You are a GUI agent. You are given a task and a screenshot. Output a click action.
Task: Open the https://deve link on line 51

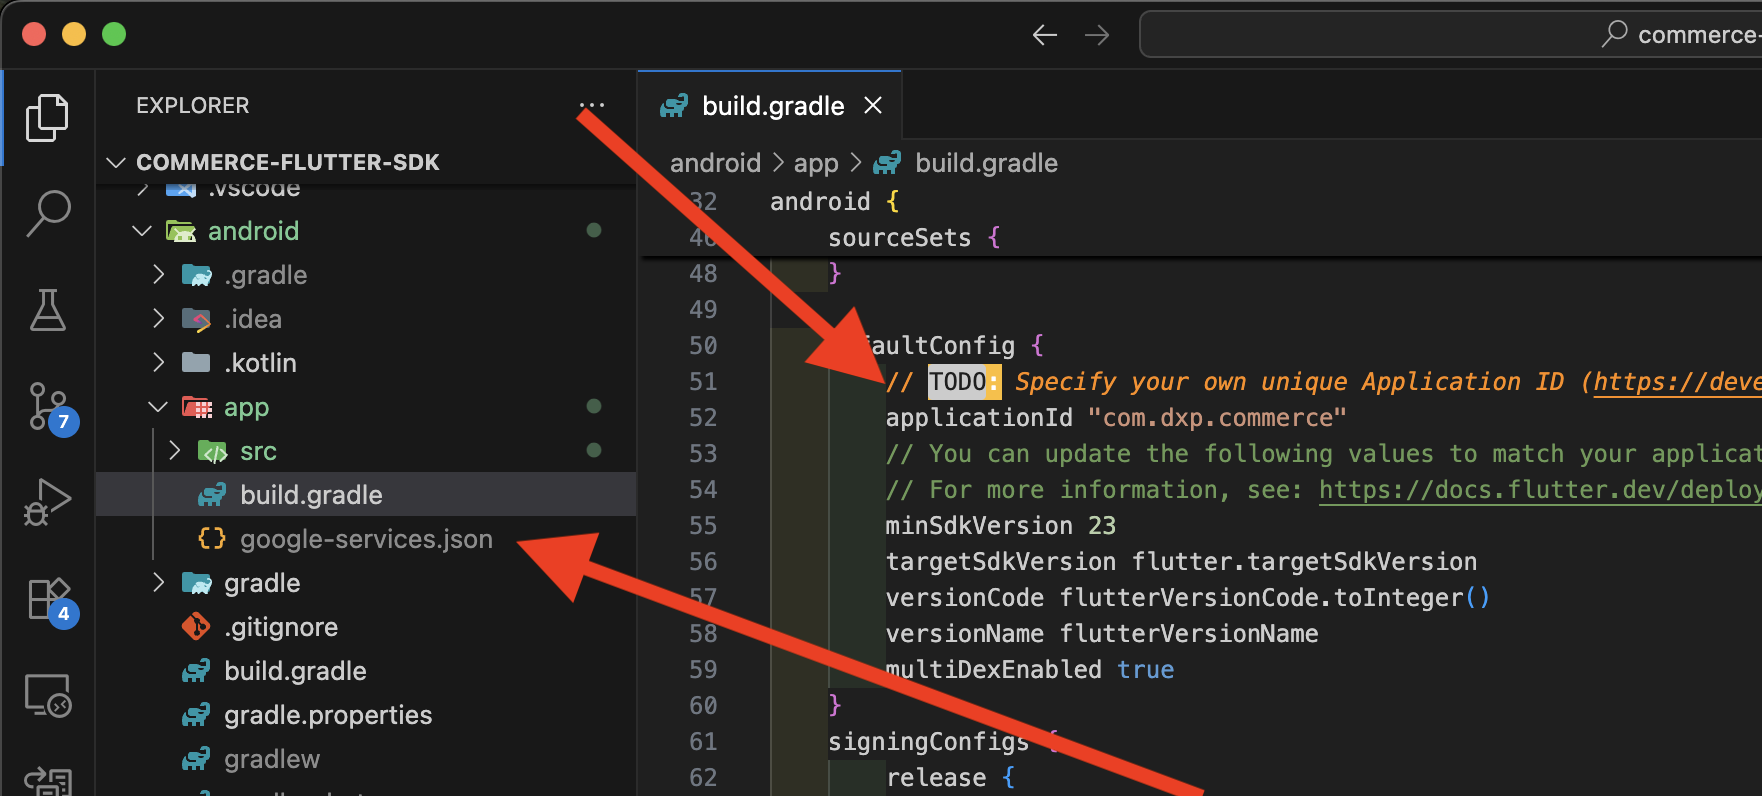tap(1677, 382)
